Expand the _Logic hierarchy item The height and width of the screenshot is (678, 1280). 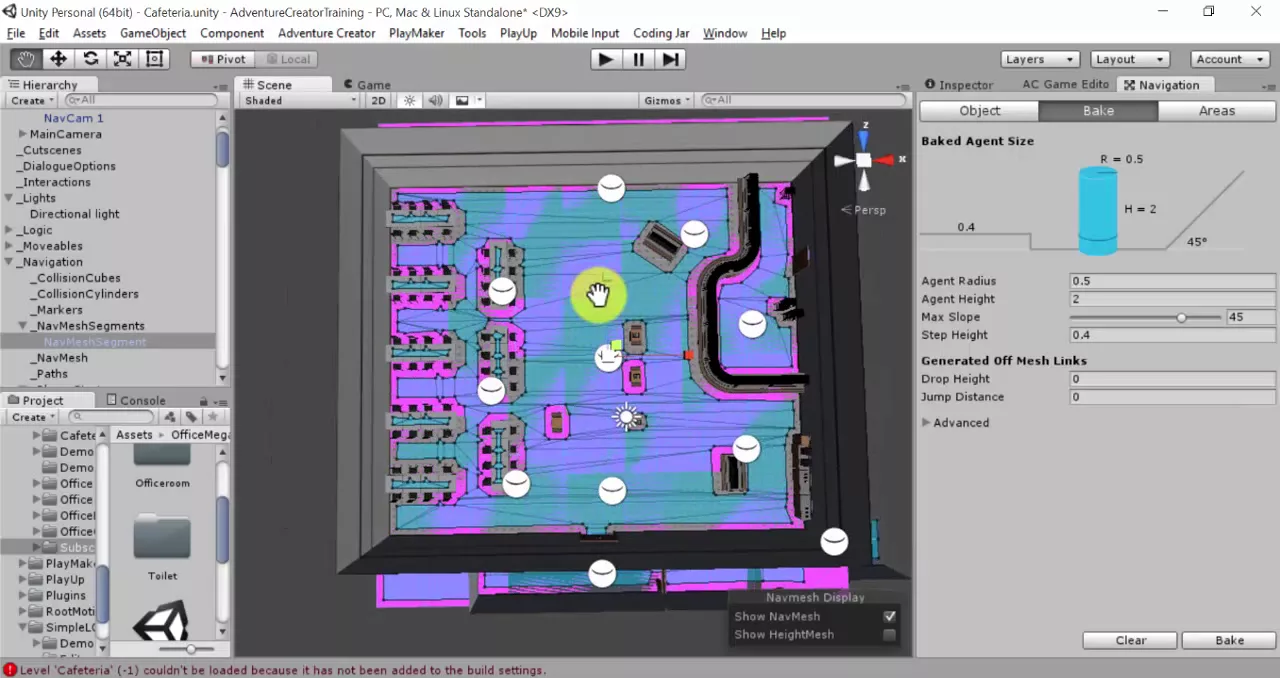(9, 230)
